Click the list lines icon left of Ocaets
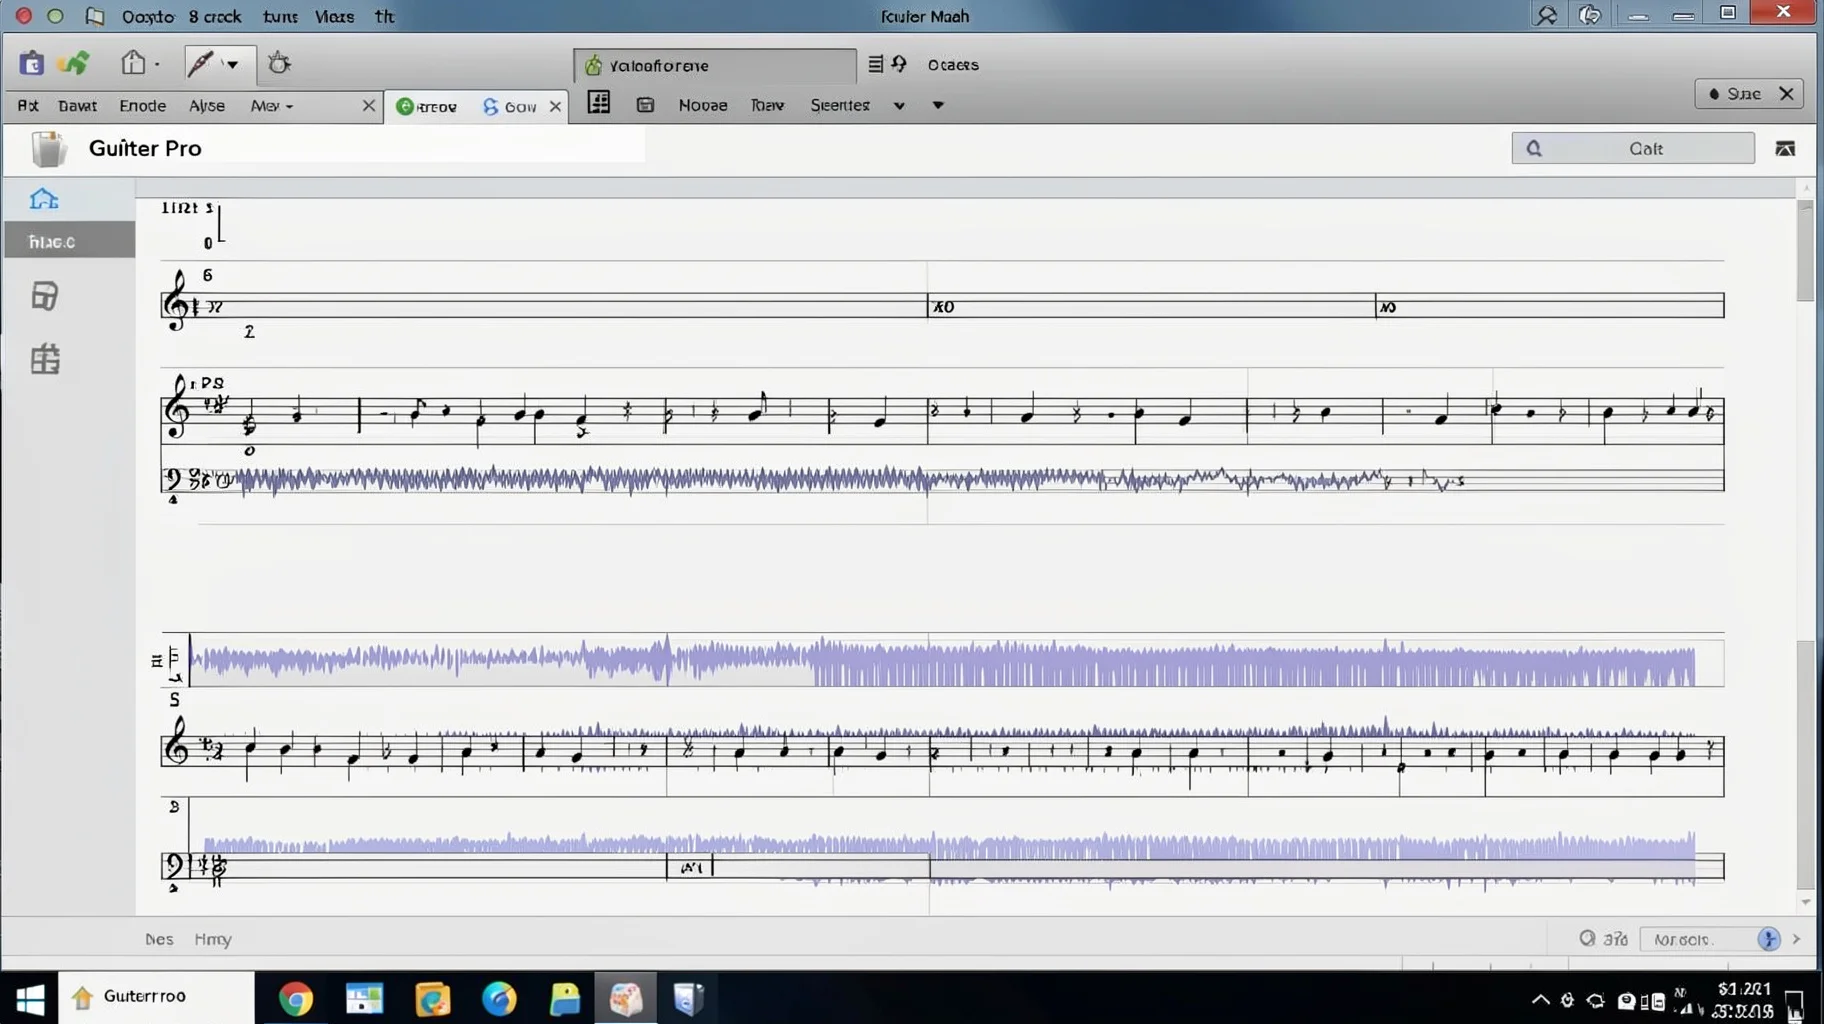 tap(875, 64)
